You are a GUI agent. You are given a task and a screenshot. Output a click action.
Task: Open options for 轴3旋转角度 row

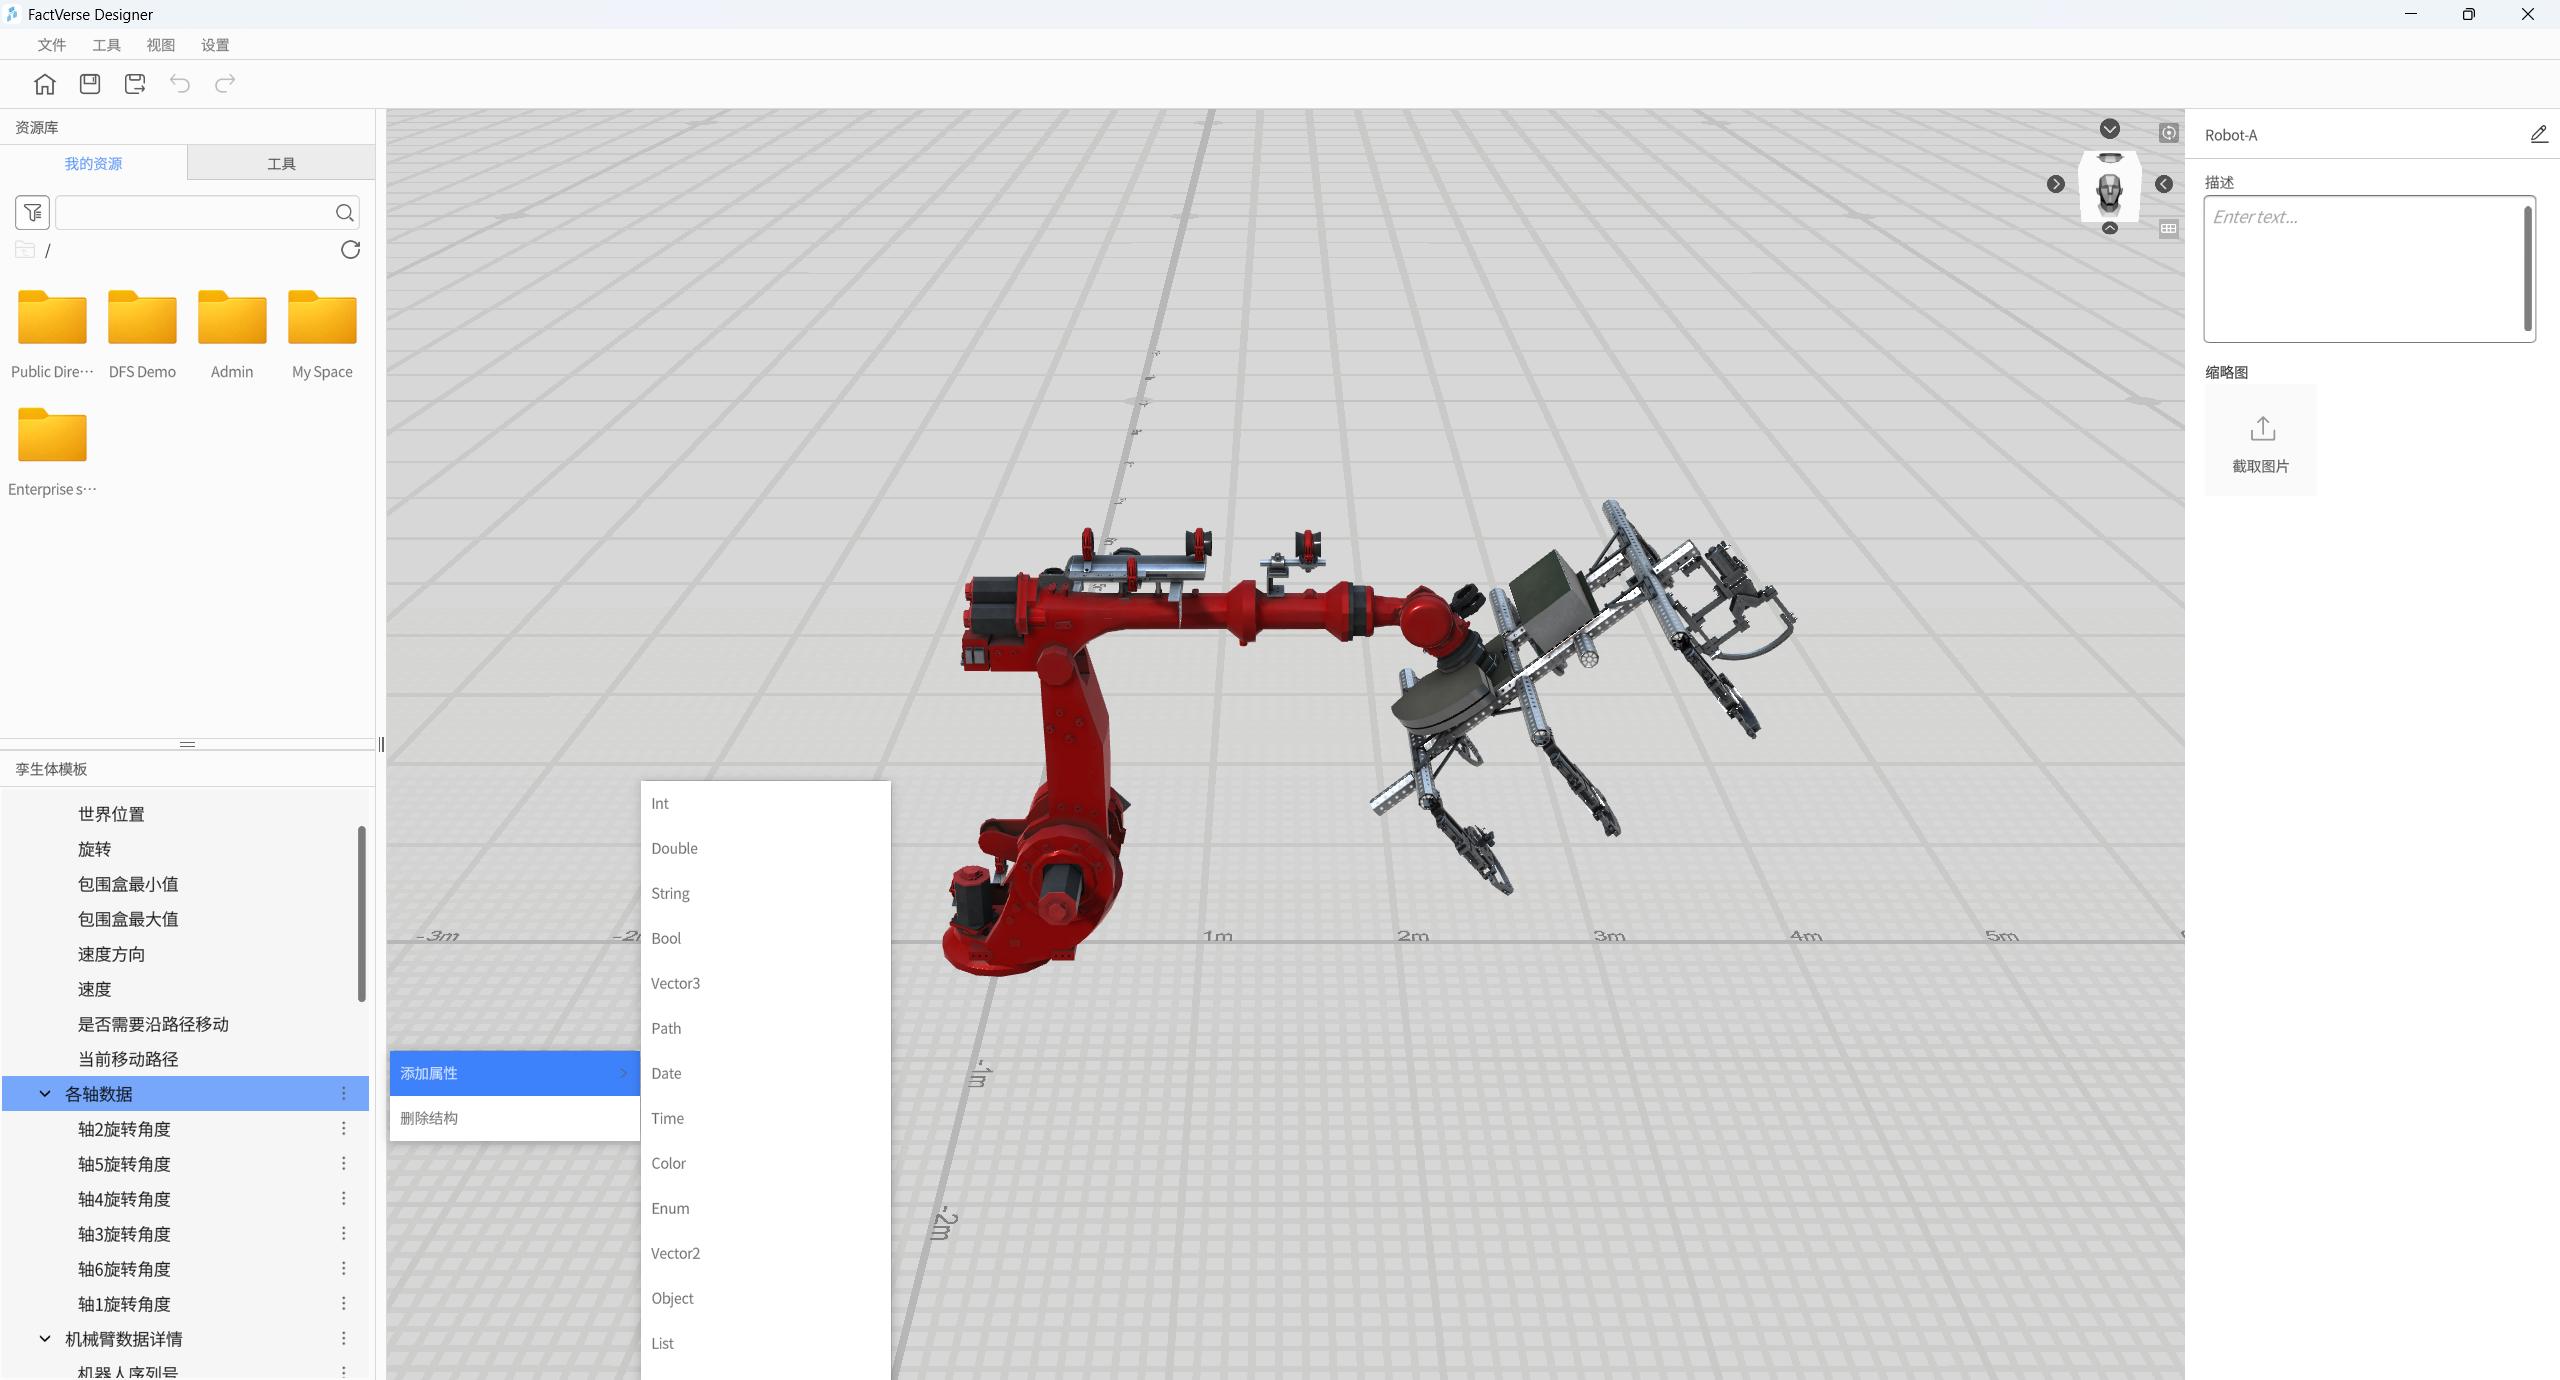tap(344, 1233)
